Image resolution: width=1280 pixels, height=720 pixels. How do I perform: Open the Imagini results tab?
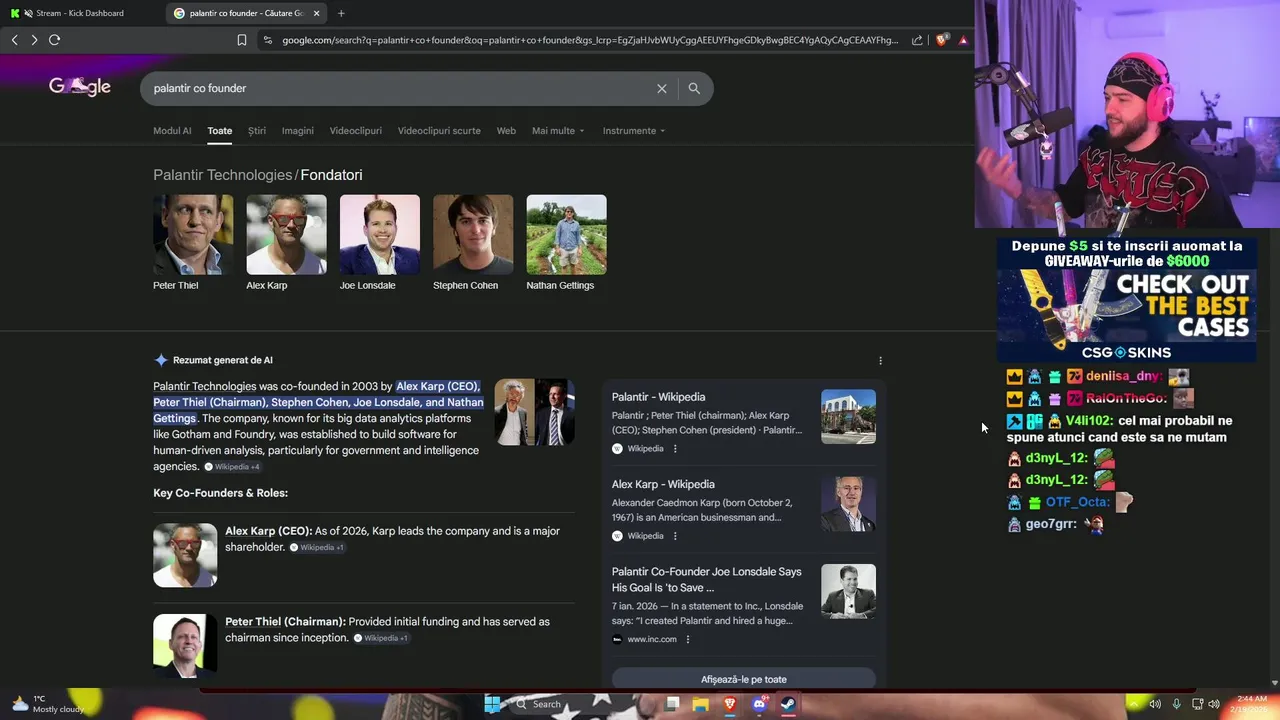coord(298,131)
